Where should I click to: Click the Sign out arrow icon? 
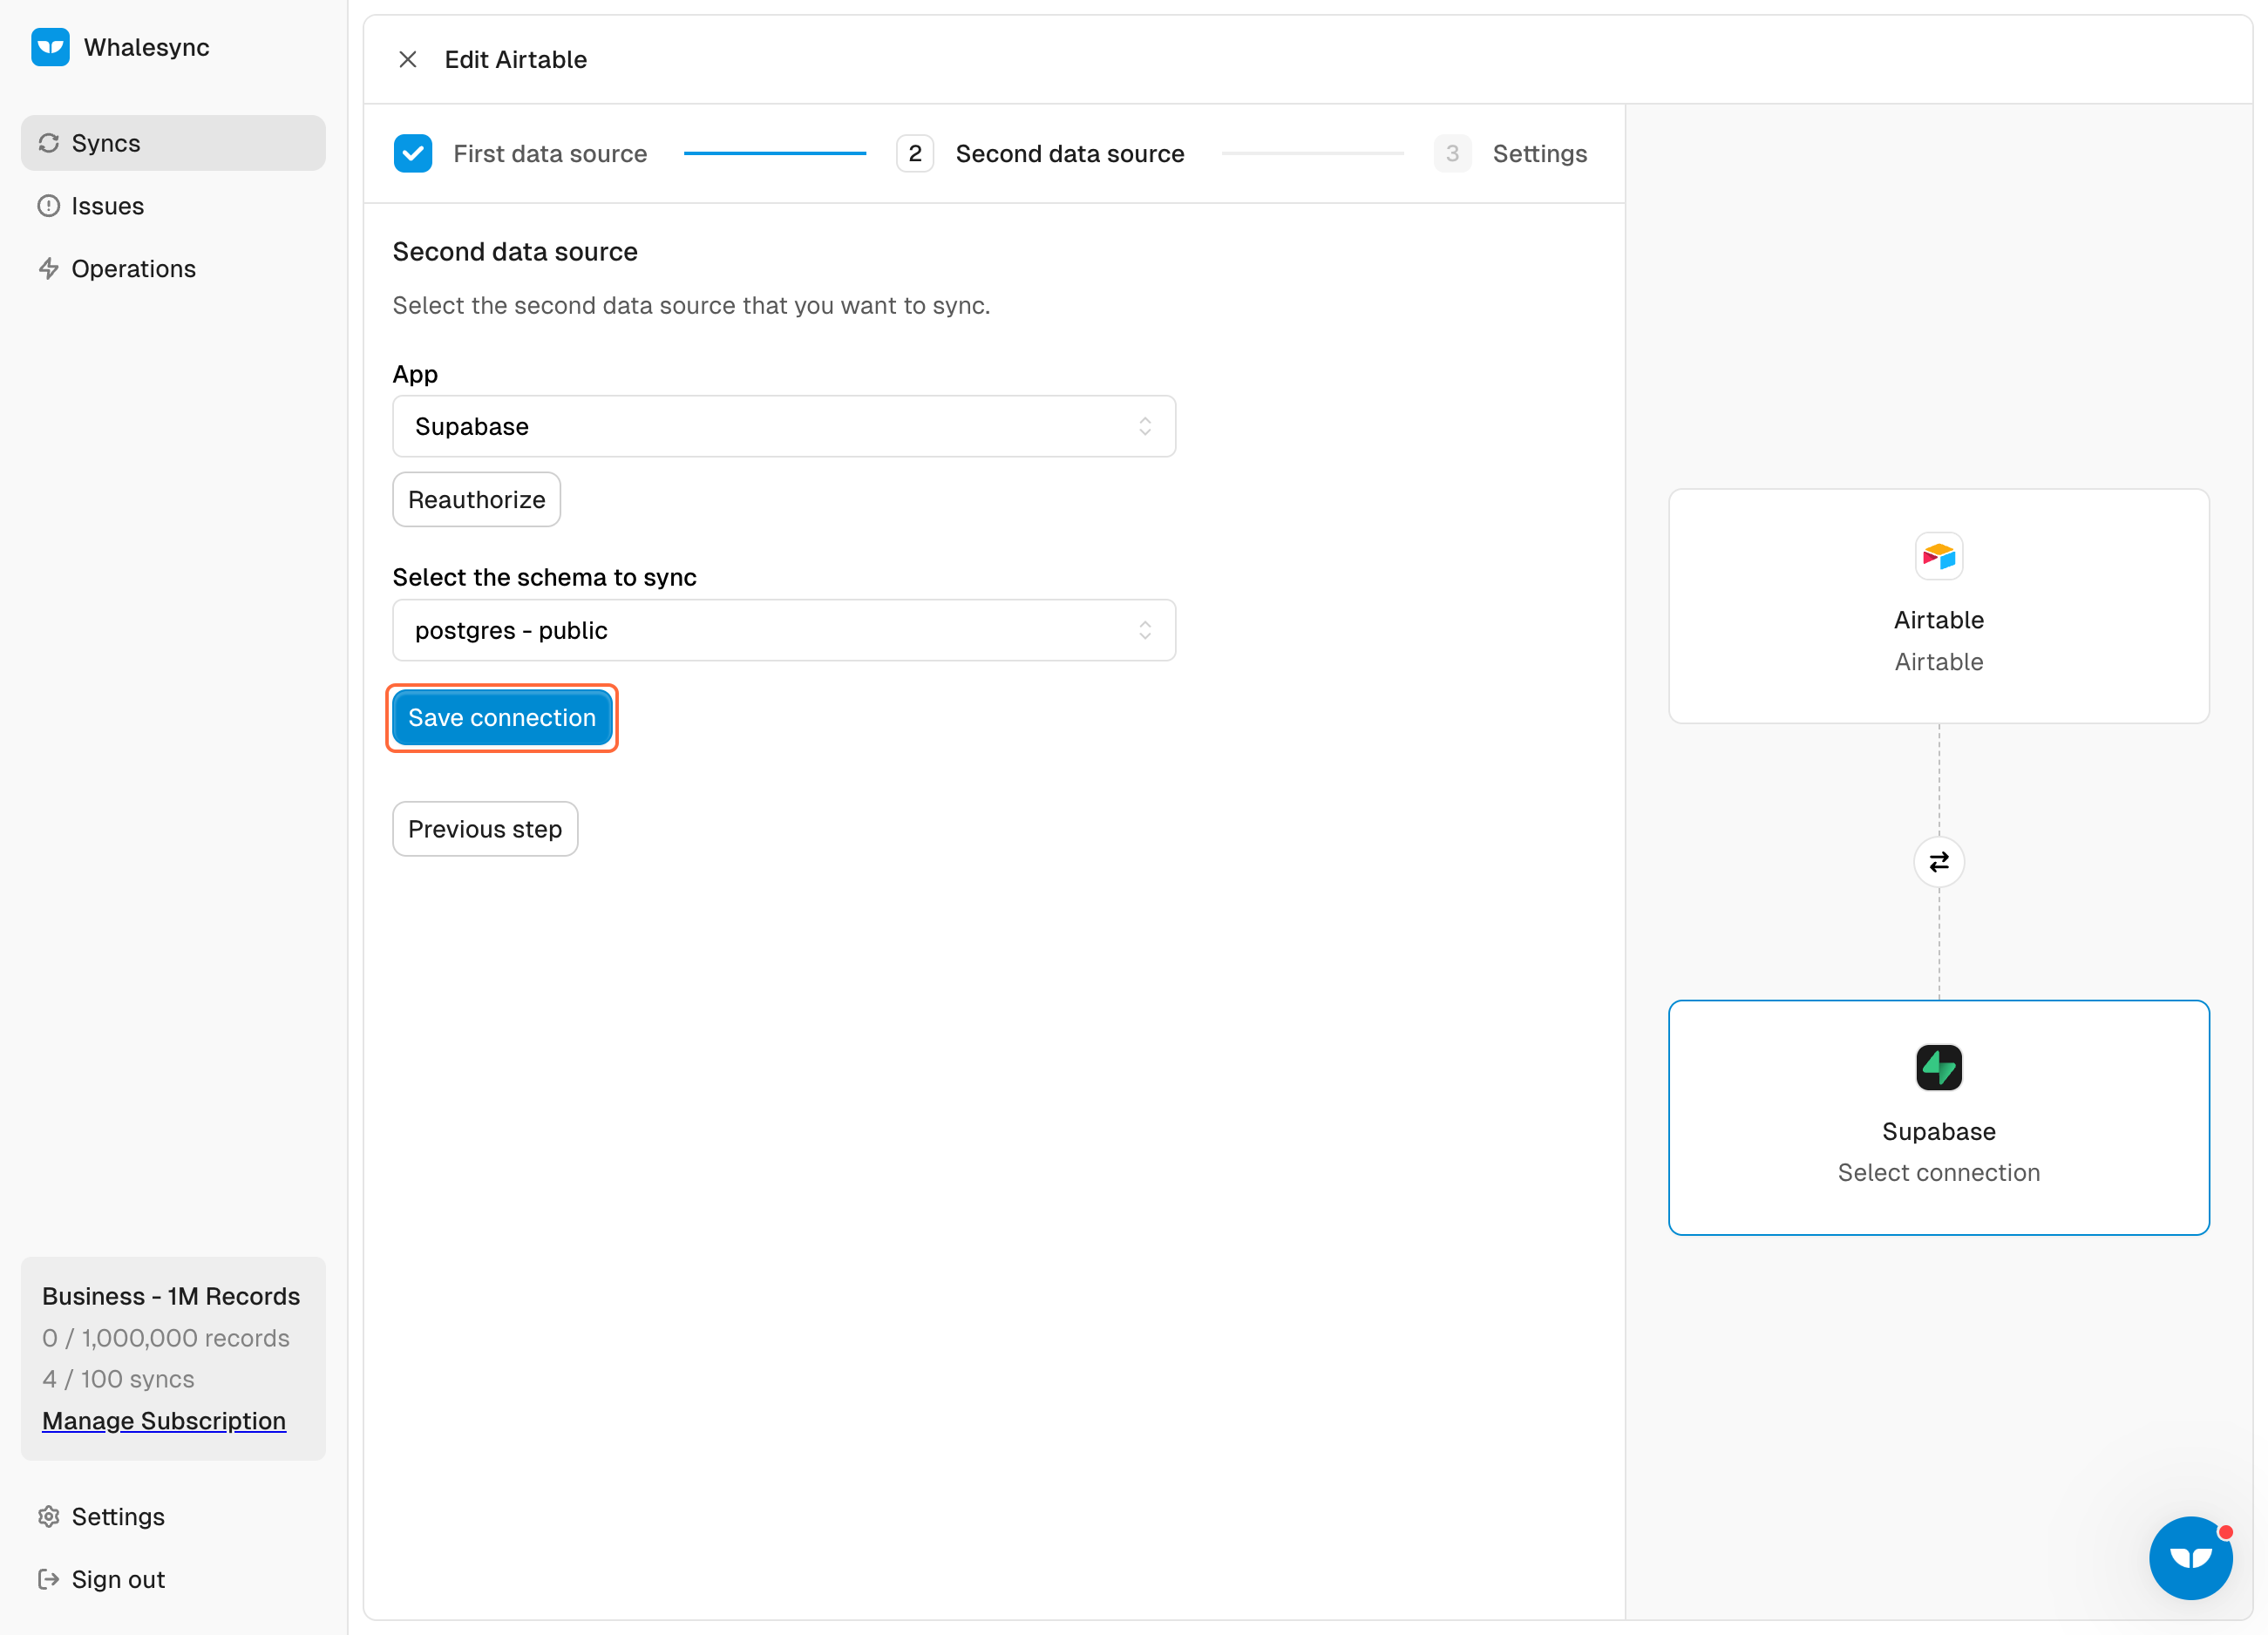pyautogui.click(x=48, y=1580)
